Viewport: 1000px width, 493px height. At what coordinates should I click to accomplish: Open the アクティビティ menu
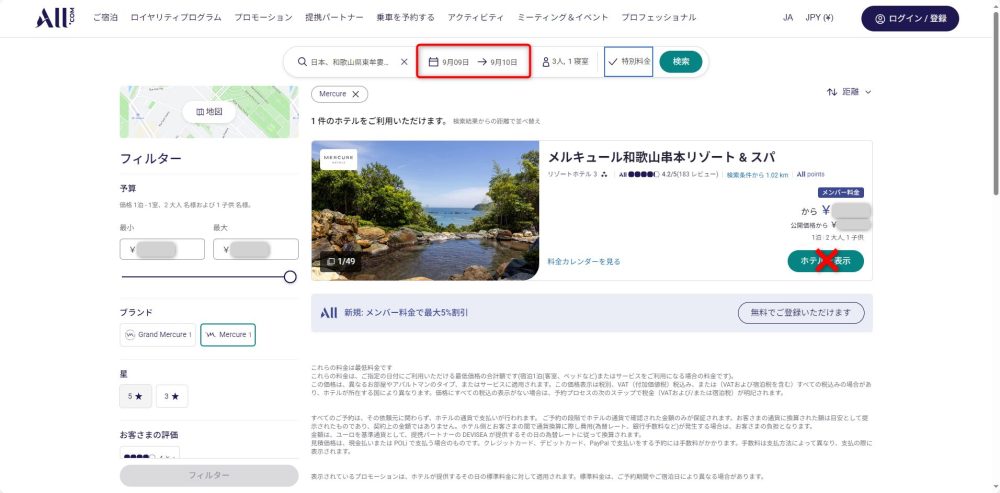[x=476, y=18]
